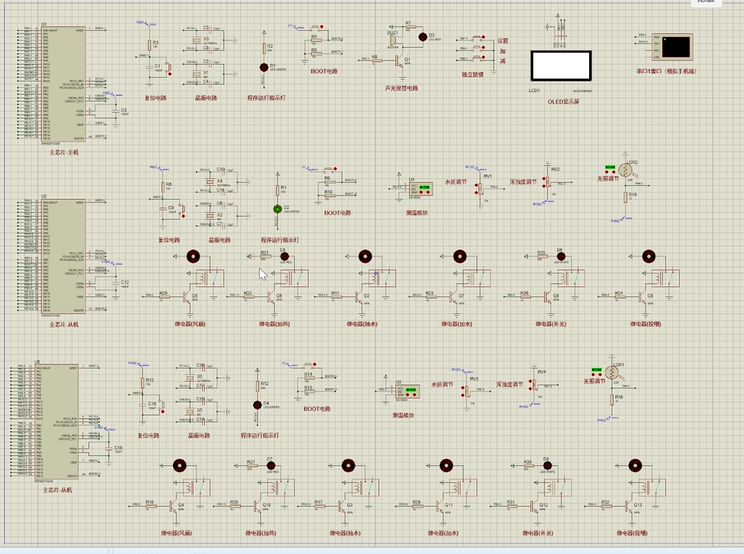This screenshot has height=554, width=744.
Task: Adjust the RV2 浑浊度调节 potentiometer
Action: click(547, 183)
